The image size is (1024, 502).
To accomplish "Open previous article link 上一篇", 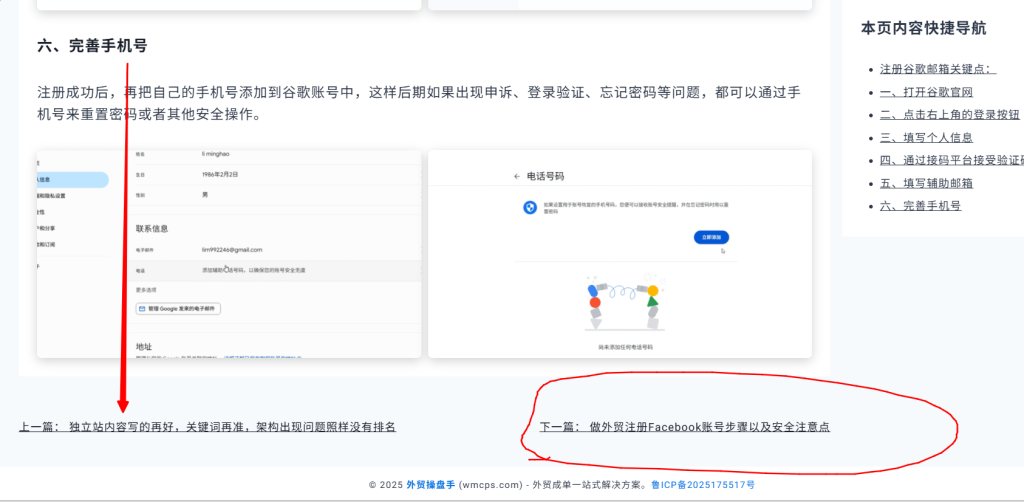I will pyautogui.click(x=207, y=427).
